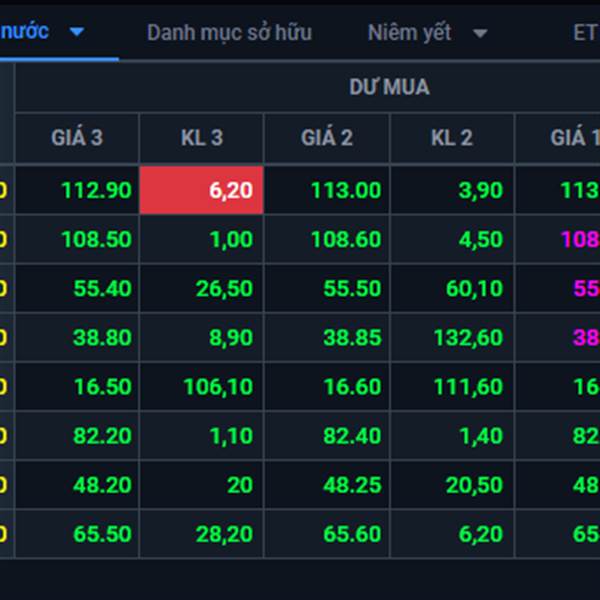Viewport: 600px width, 600px height.
Task: Click the volume 28,20
Action: pyautogui.click(x=224, y=533)
